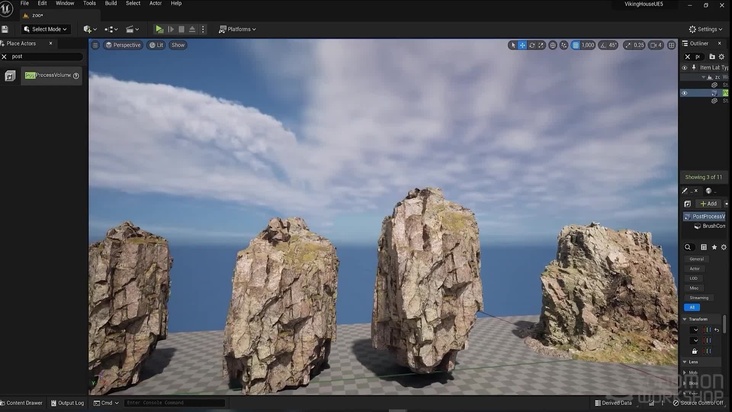732x412 pixels.
Task: Close the Place Actors panel
Action: pyautogui.click(x=50, y=43)
